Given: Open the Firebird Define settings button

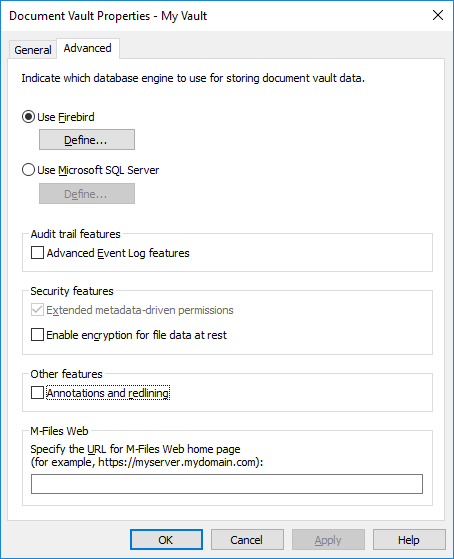Looking at the screenshot, I should [x=87, y=140].
